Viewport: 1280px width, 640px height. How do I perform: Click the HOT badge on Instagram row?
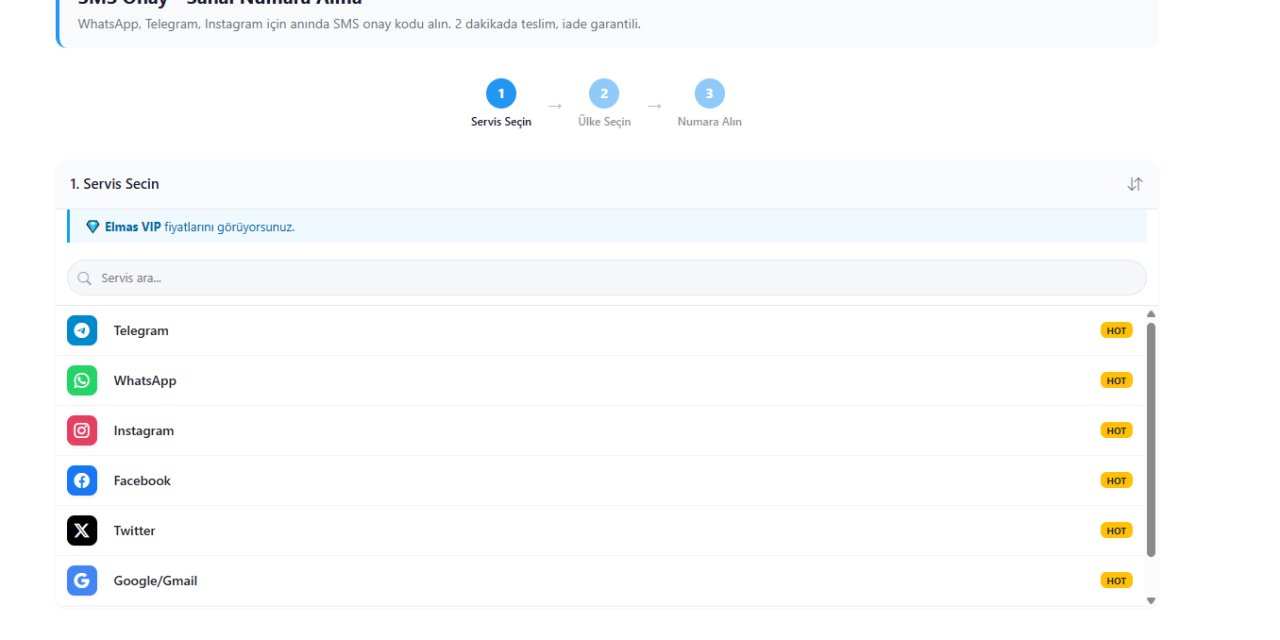click(x=1116, y=430)
